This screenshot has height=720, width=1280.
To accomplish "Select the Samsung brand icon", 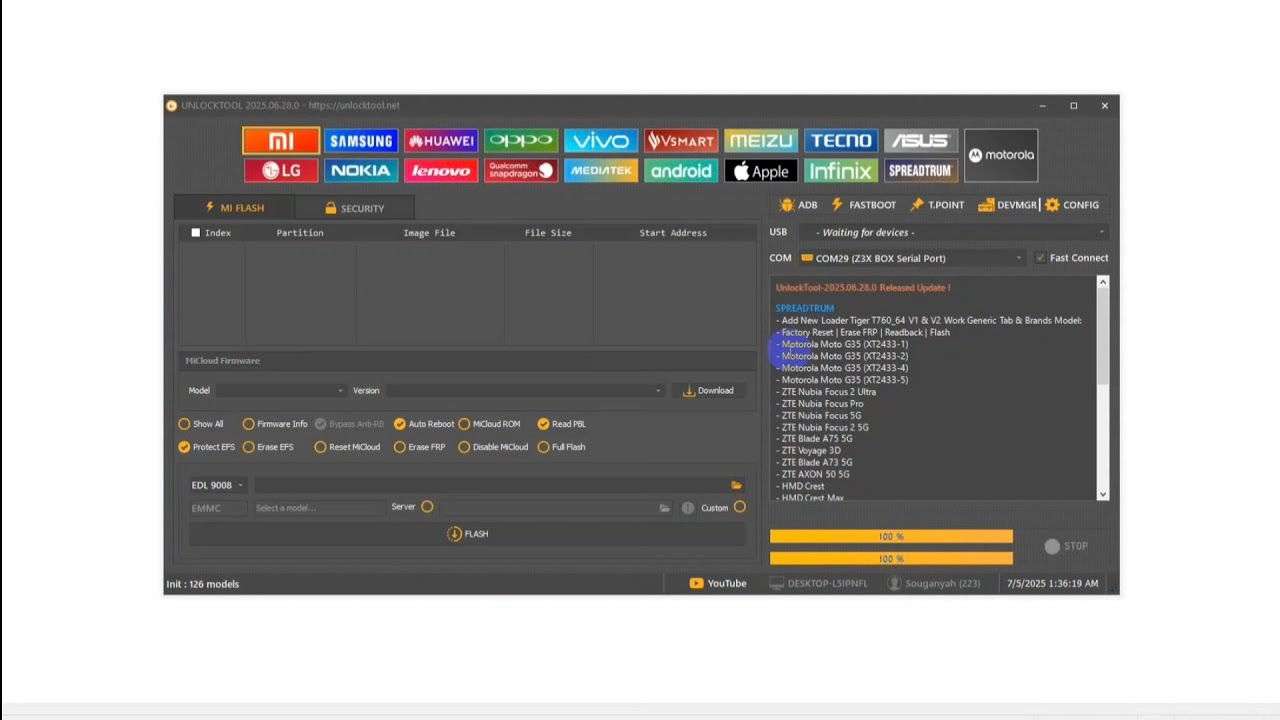I will click(x=361, y=141).
